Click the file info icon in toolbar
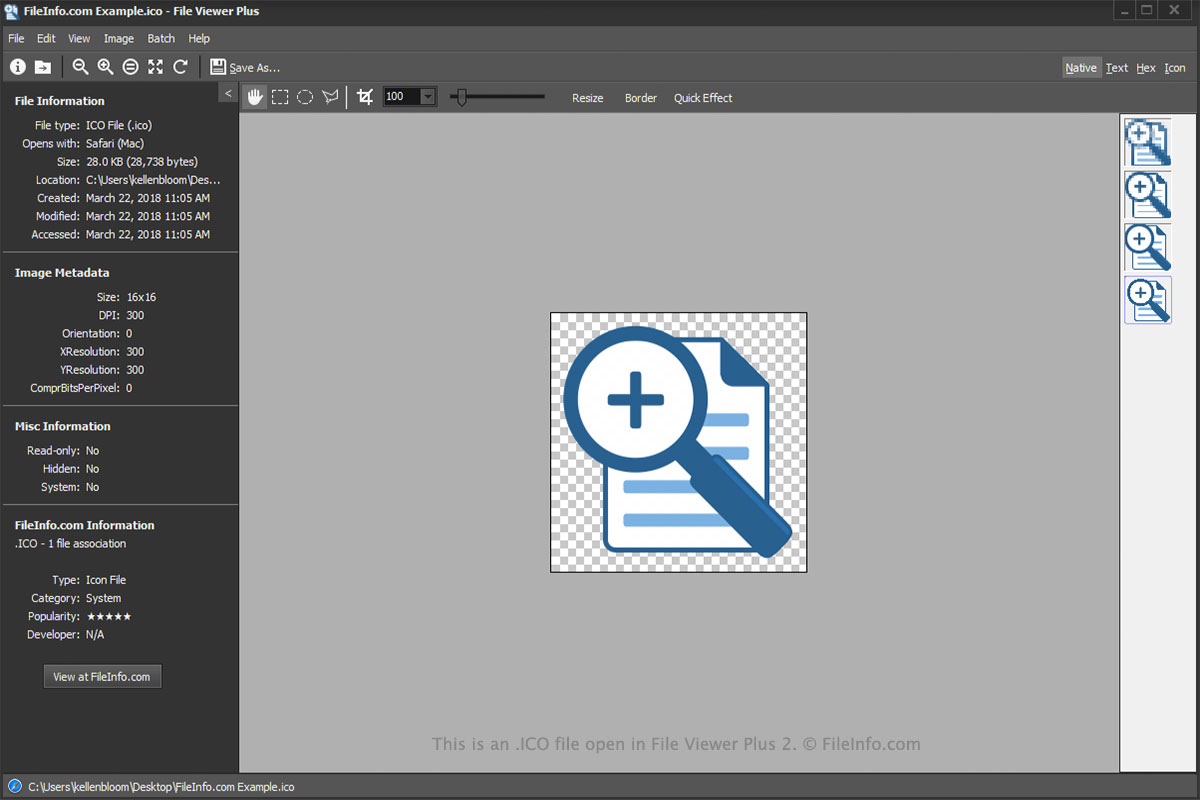Viewport: 1200px width, 800px height. (18, 67)
